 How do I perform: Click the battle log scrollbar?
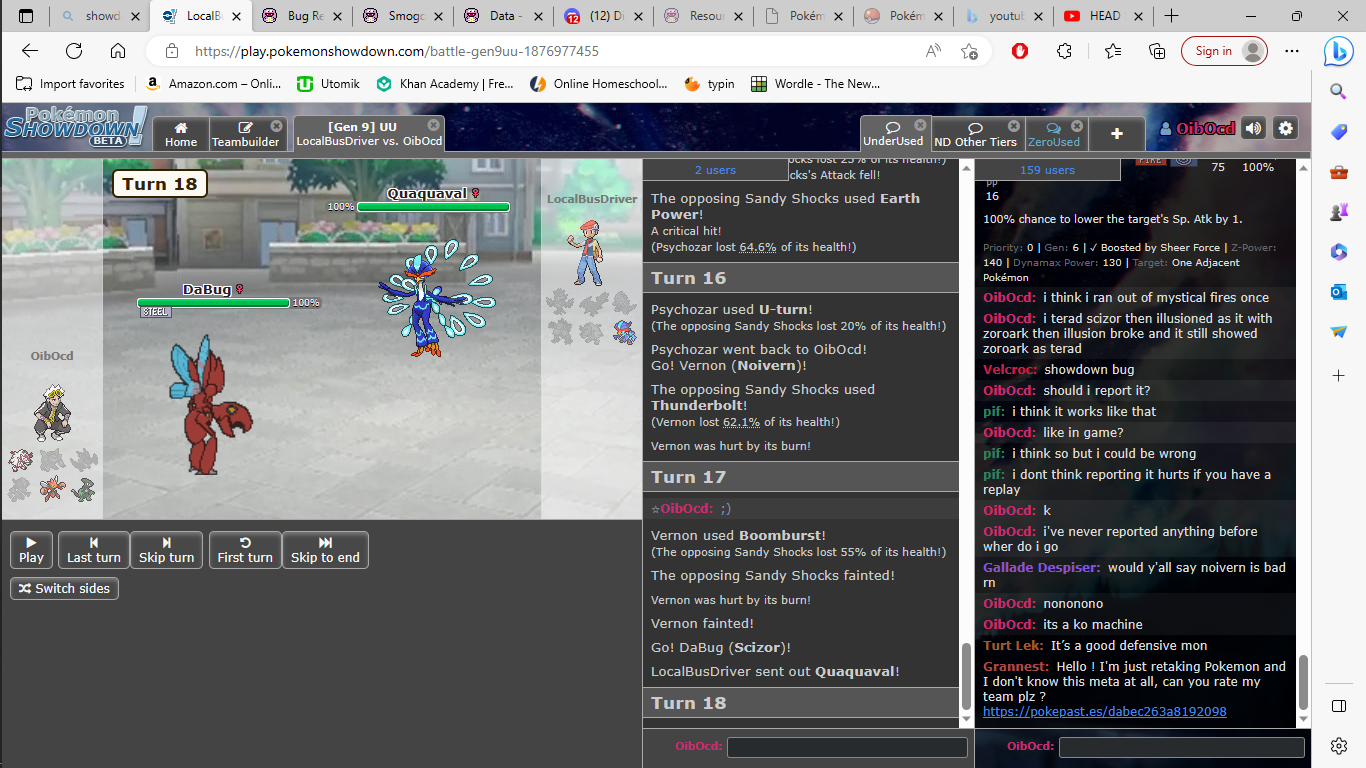point(966,677)
